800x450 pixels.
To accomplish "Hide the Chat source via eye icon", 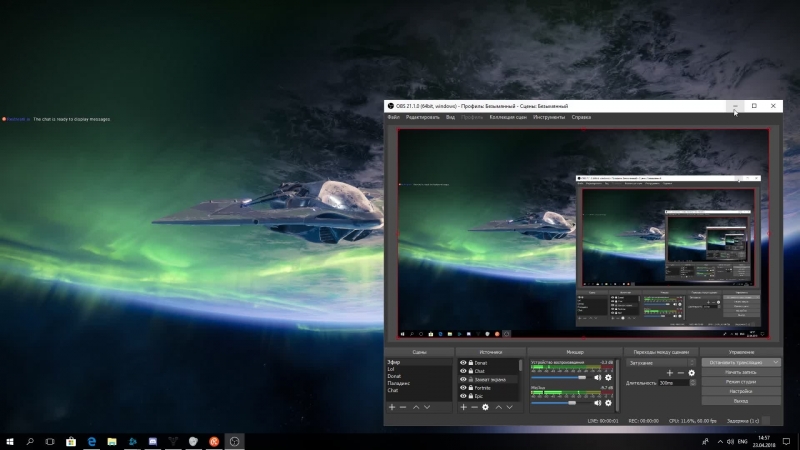I will point(463,371).
